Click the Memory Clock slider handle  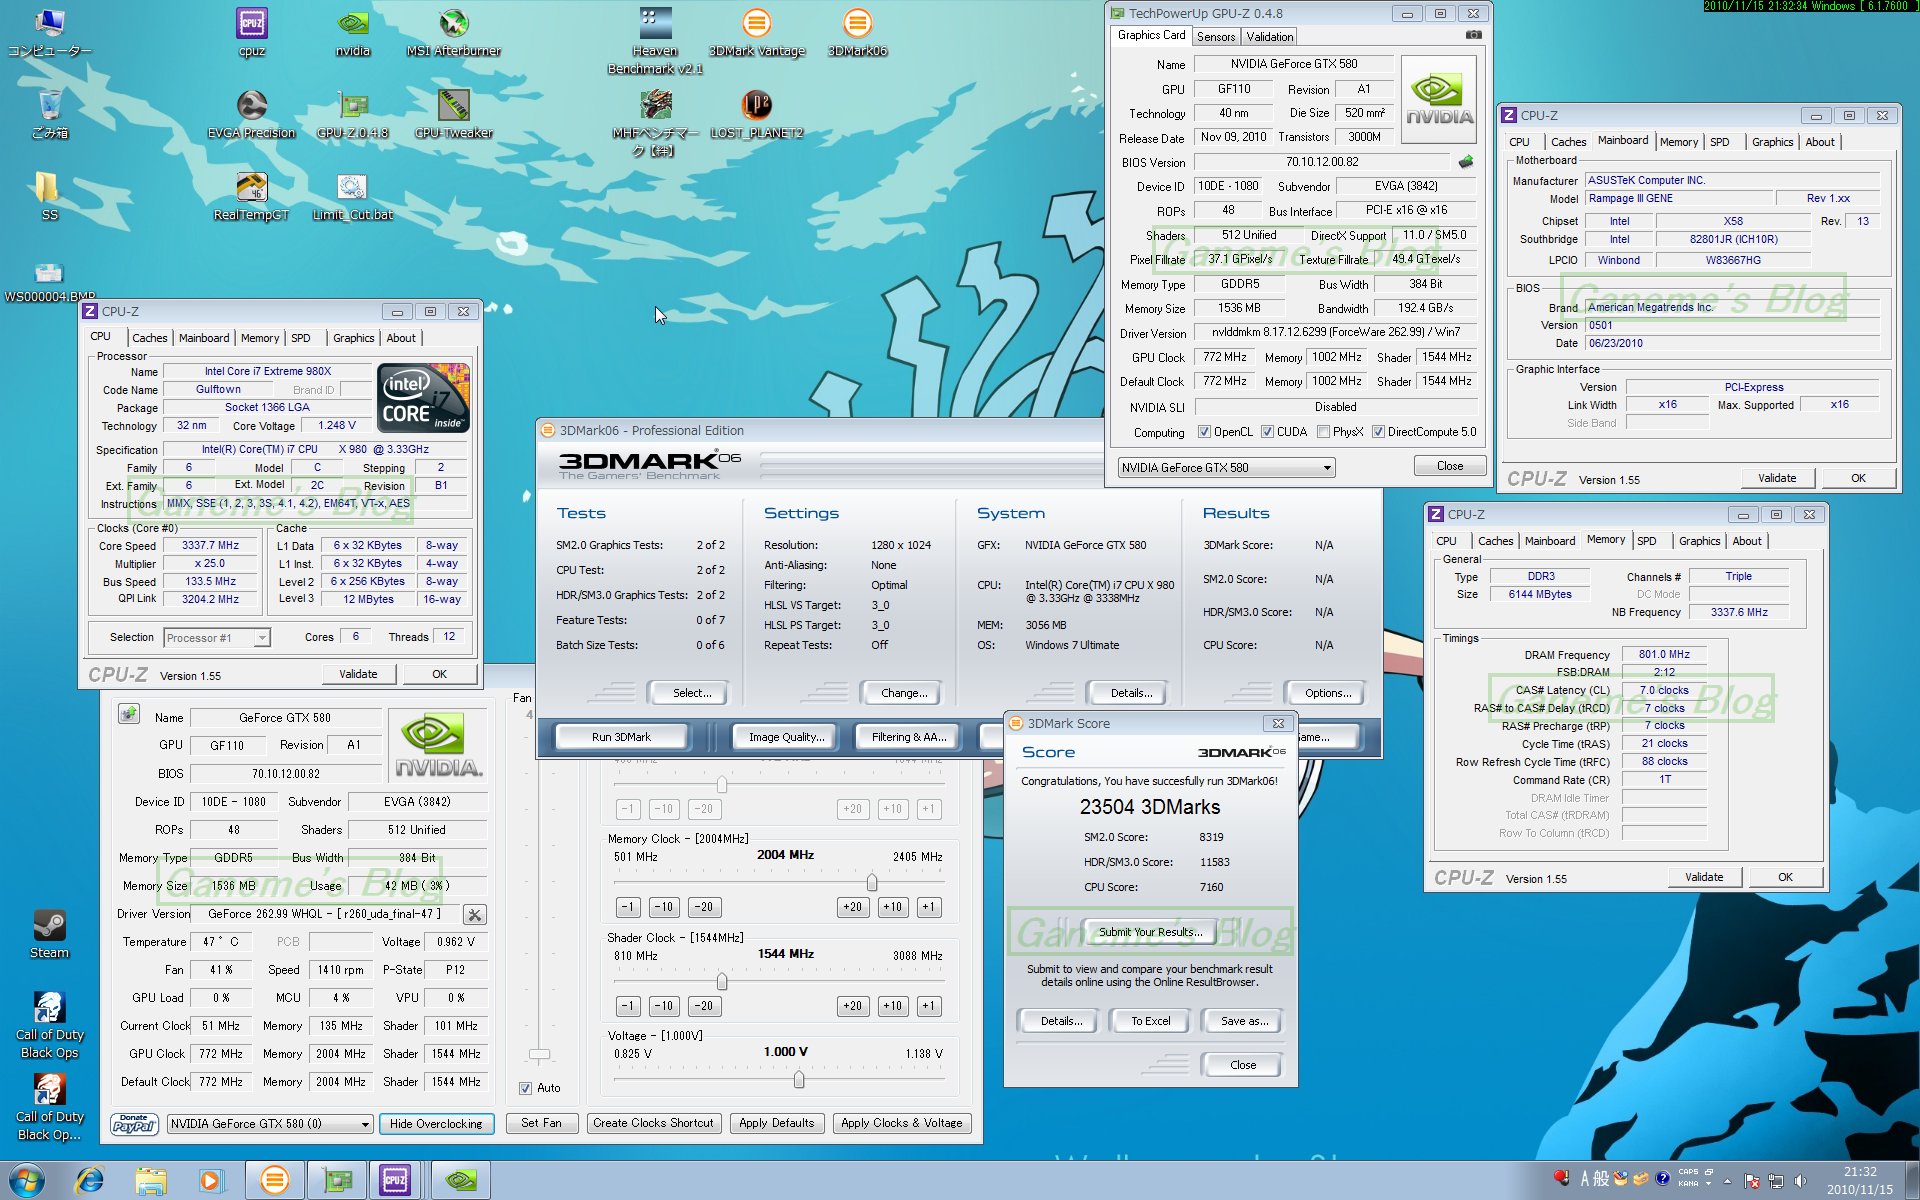coord(872,883)
